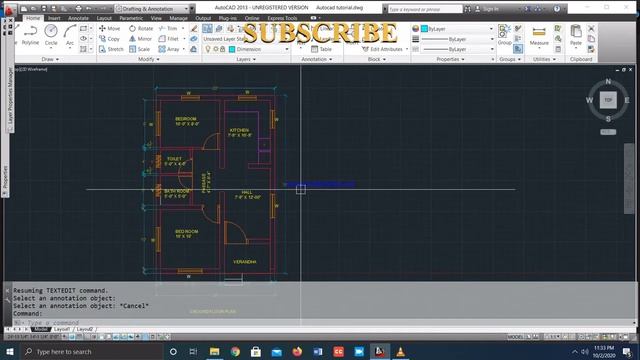Open Google Chrome from the taskbar
The height and width of the screenshot is (360, 640).
235,351
